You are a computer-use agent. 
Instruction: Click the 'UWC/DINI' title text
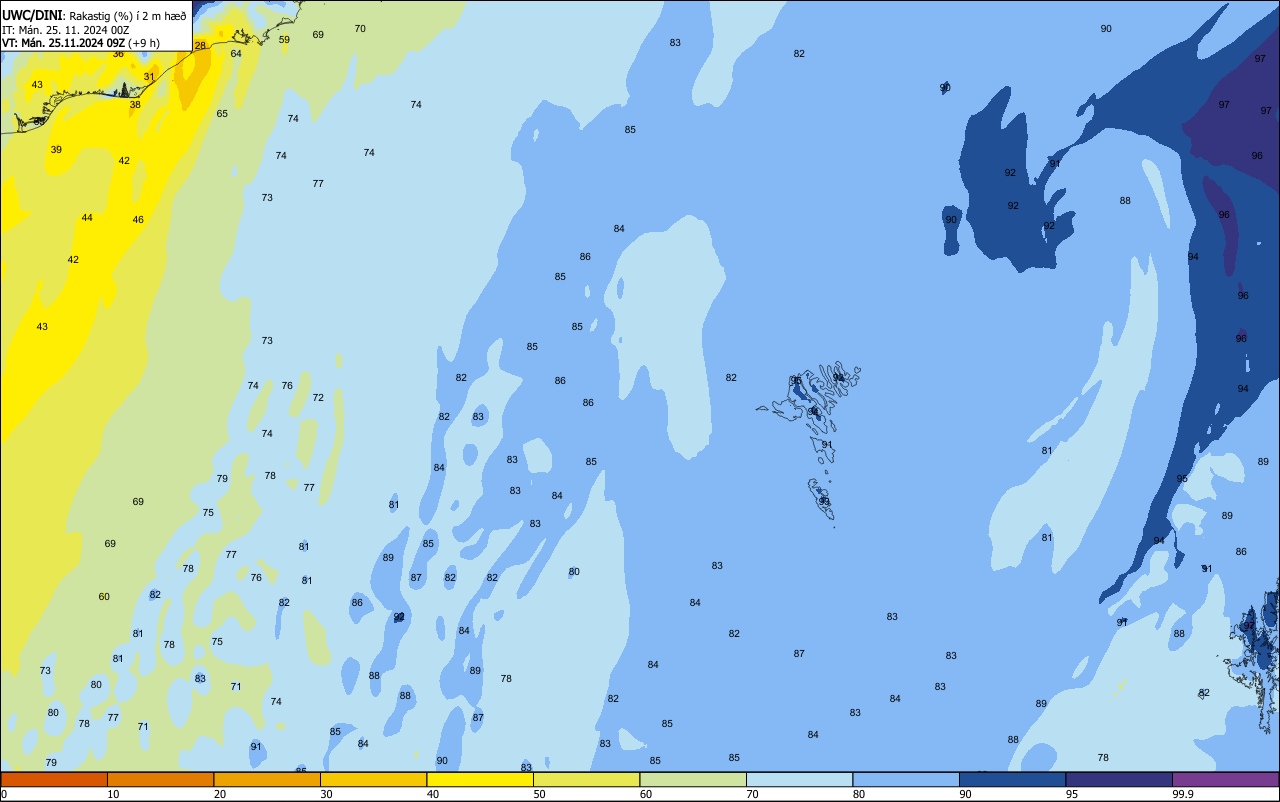point(32,16)
